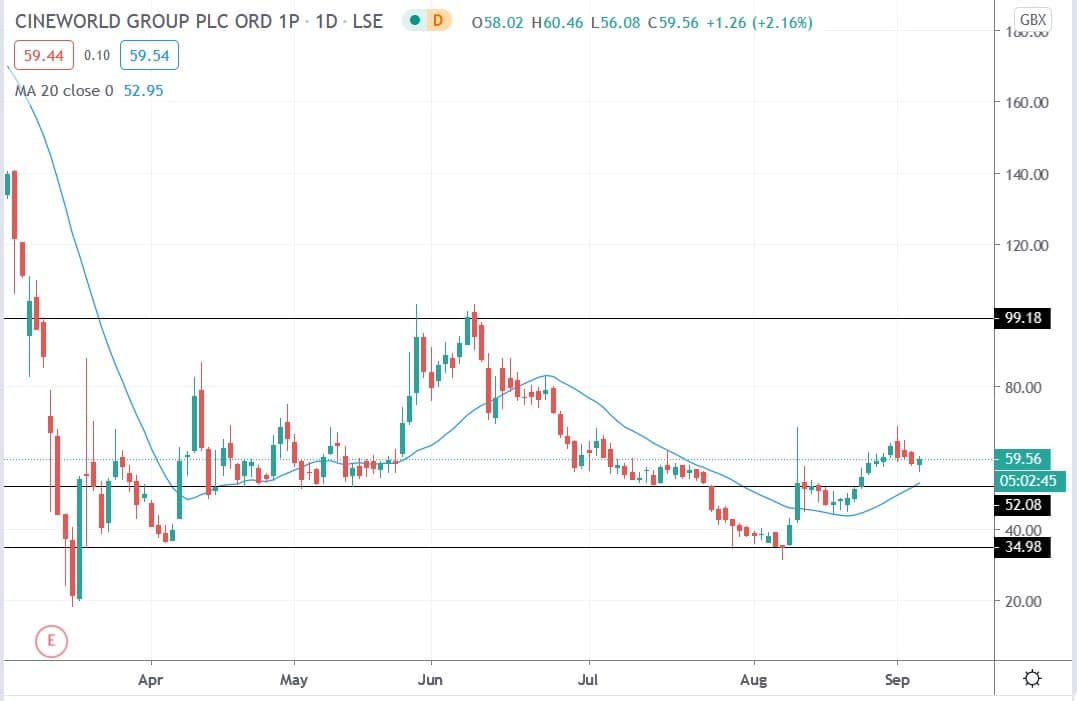Click the buy price 59.54 button

click(x=149, y=56)
